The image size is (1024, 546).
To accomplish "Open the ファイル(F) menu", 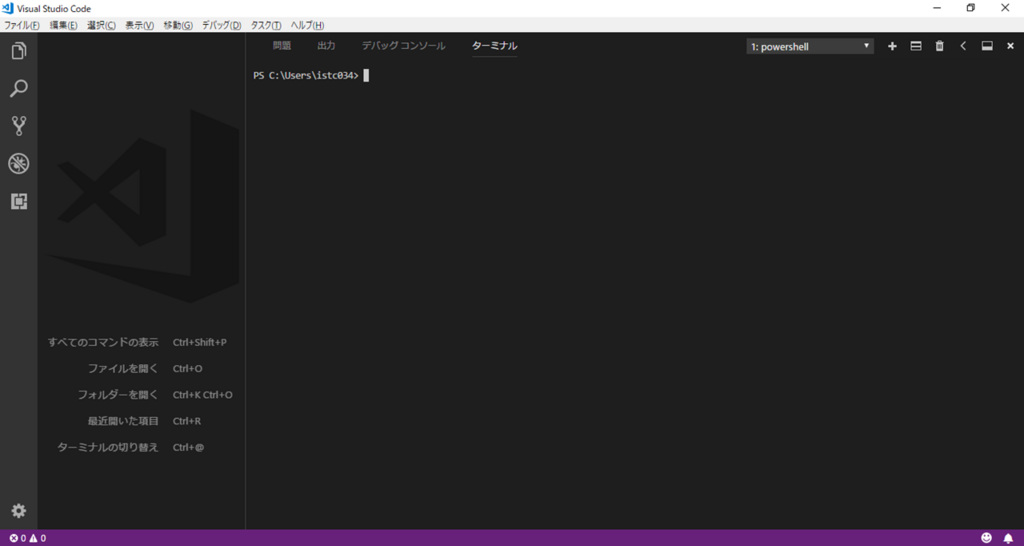I will point(22,25).
